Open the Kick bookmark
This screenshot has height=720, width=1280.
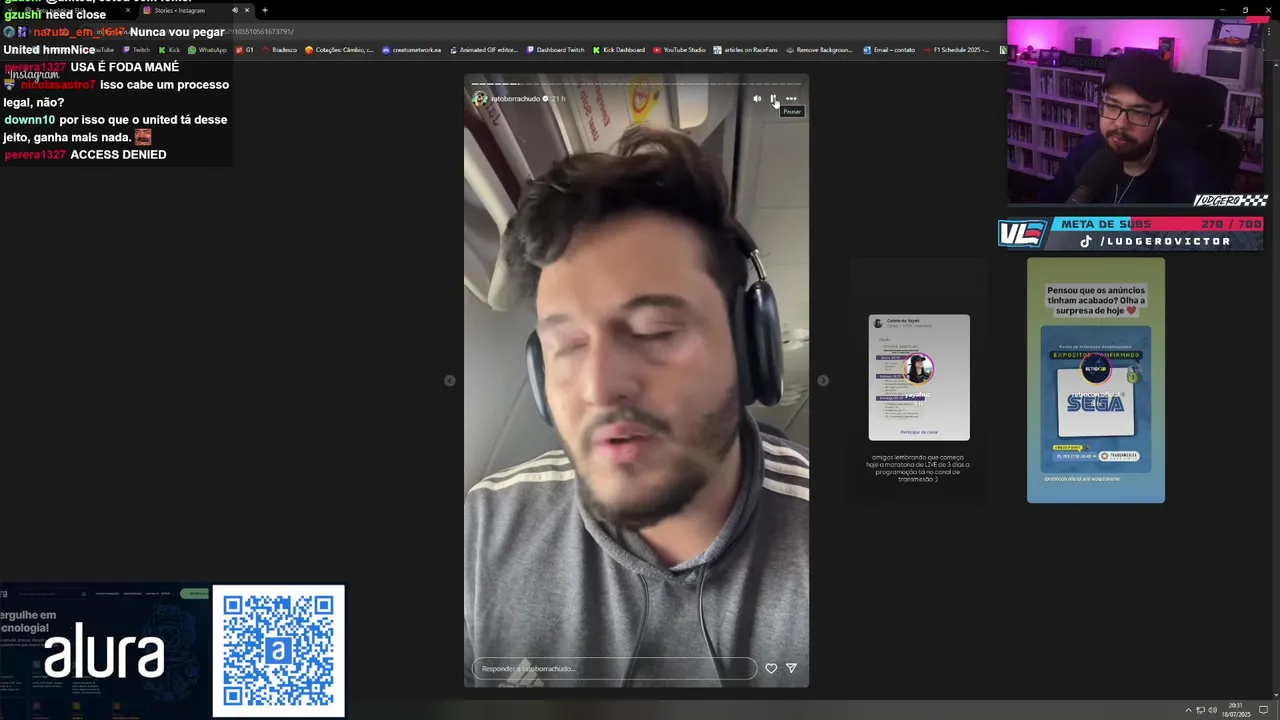point(169,50)
